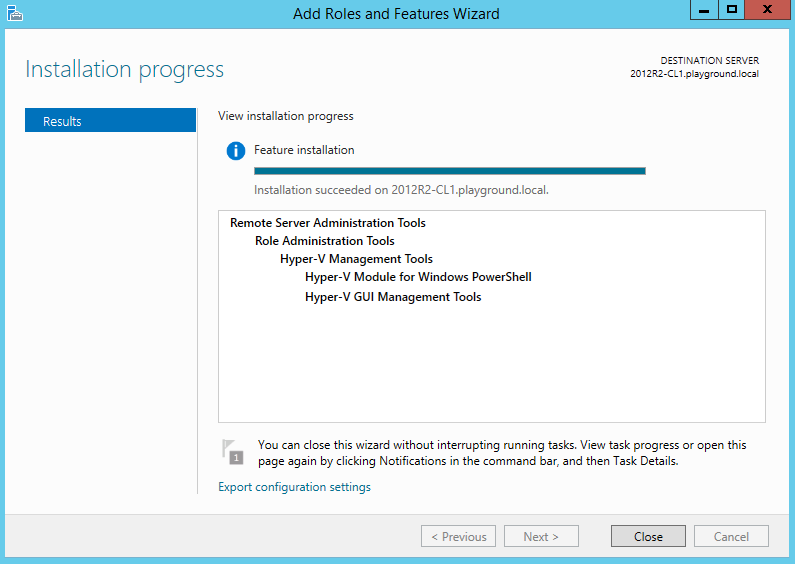The image size is (795, 564).
Task: Click the Feature installation info icon
Action: pyautogui.click(x=236, y=151)
